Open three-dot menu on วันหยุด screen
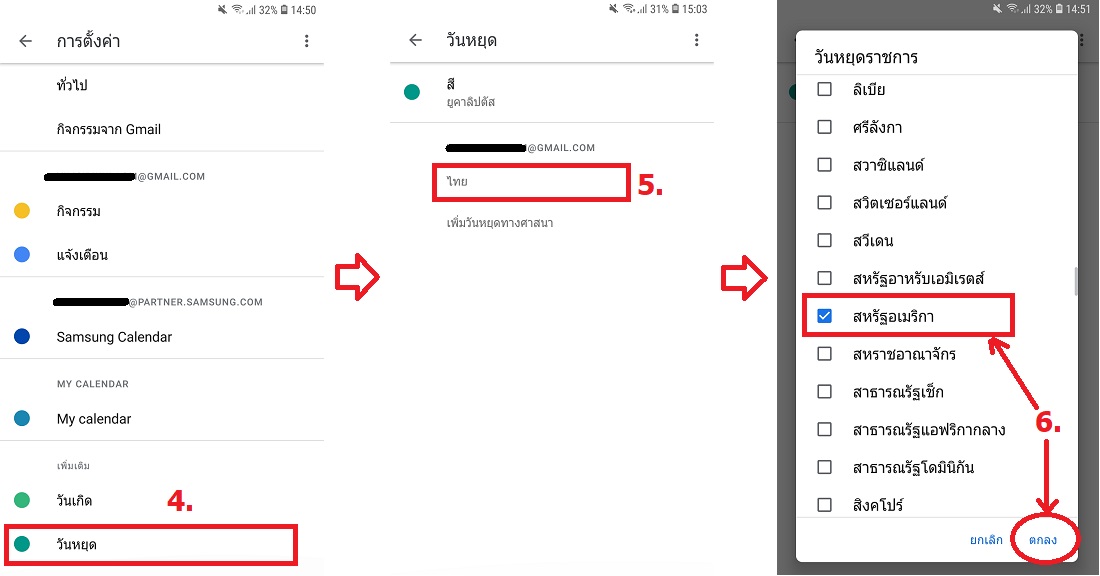The image size is (1100, 576). pos(697,40)
